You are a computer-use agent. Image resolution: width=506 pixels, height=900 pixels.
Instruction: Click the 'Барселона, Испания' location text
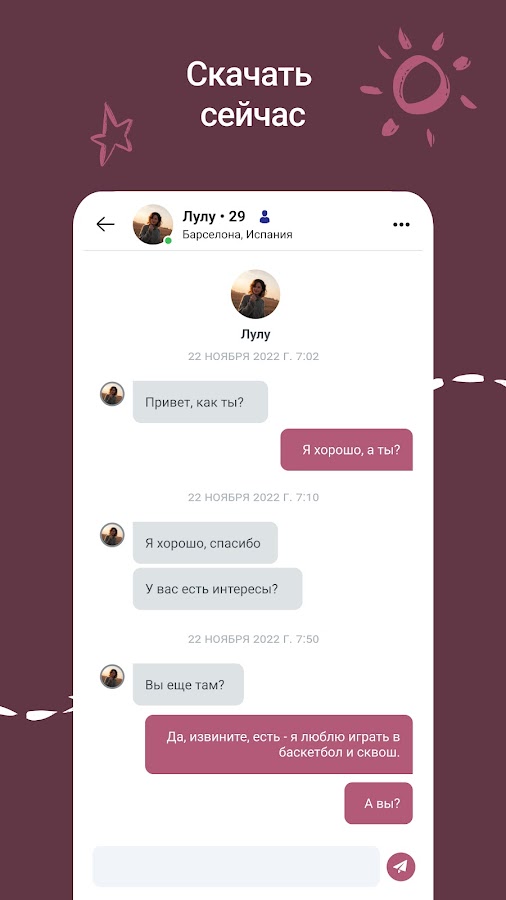[238, 235]
